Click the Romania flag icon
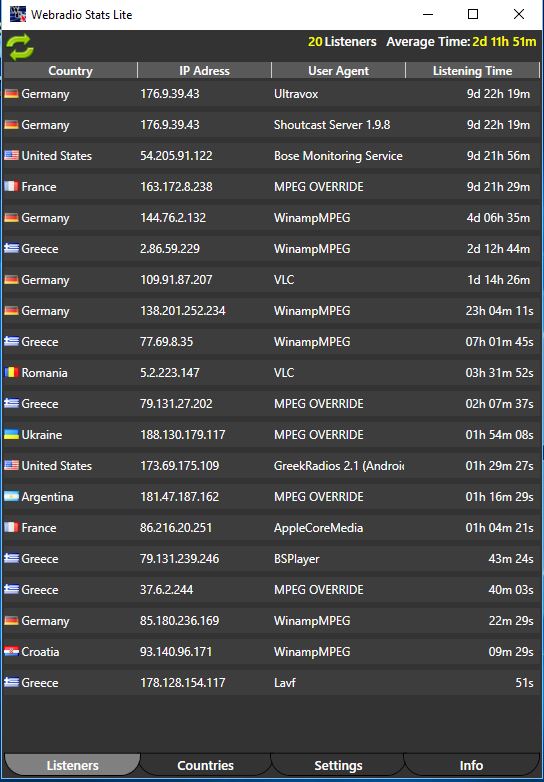Image resolution: width=544 pixels, height=782 pixels. point(11,372)
